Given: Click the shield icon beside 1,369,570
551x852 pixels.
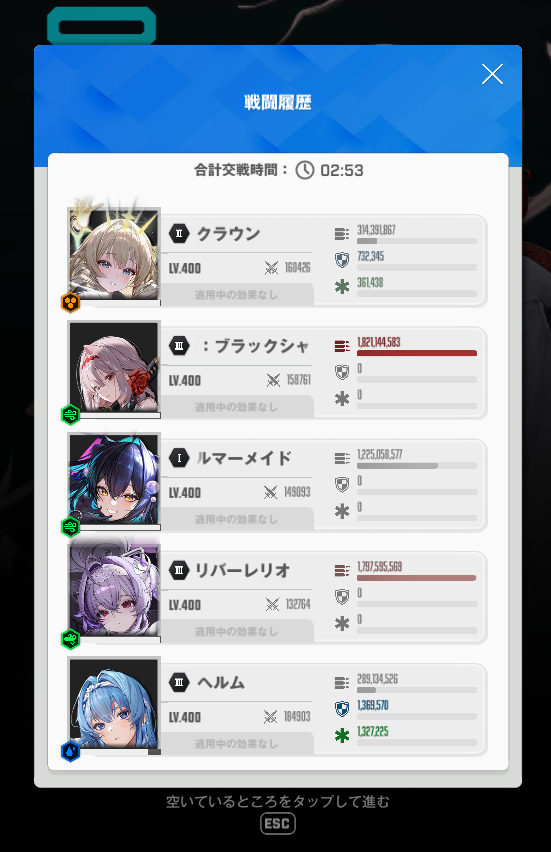Looking at the screenshot, I should [342, 709].
